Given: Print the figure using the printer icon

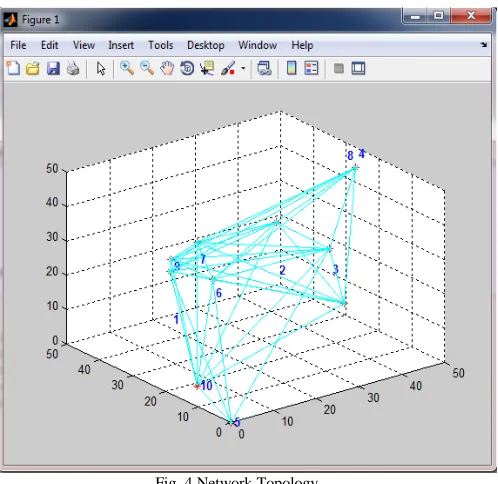Looking at the screenshot, I should (x=73, y=68).
